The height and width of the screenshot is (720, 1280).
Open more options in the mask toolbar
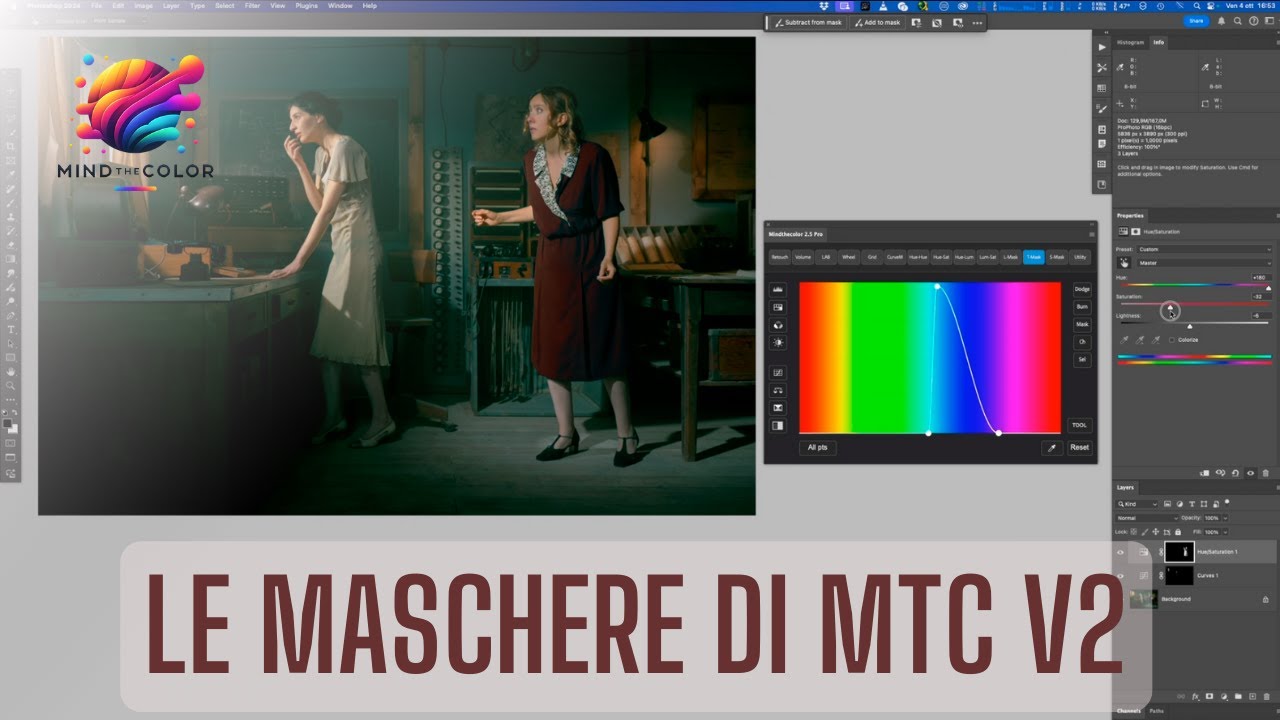[x=977, y=22]
